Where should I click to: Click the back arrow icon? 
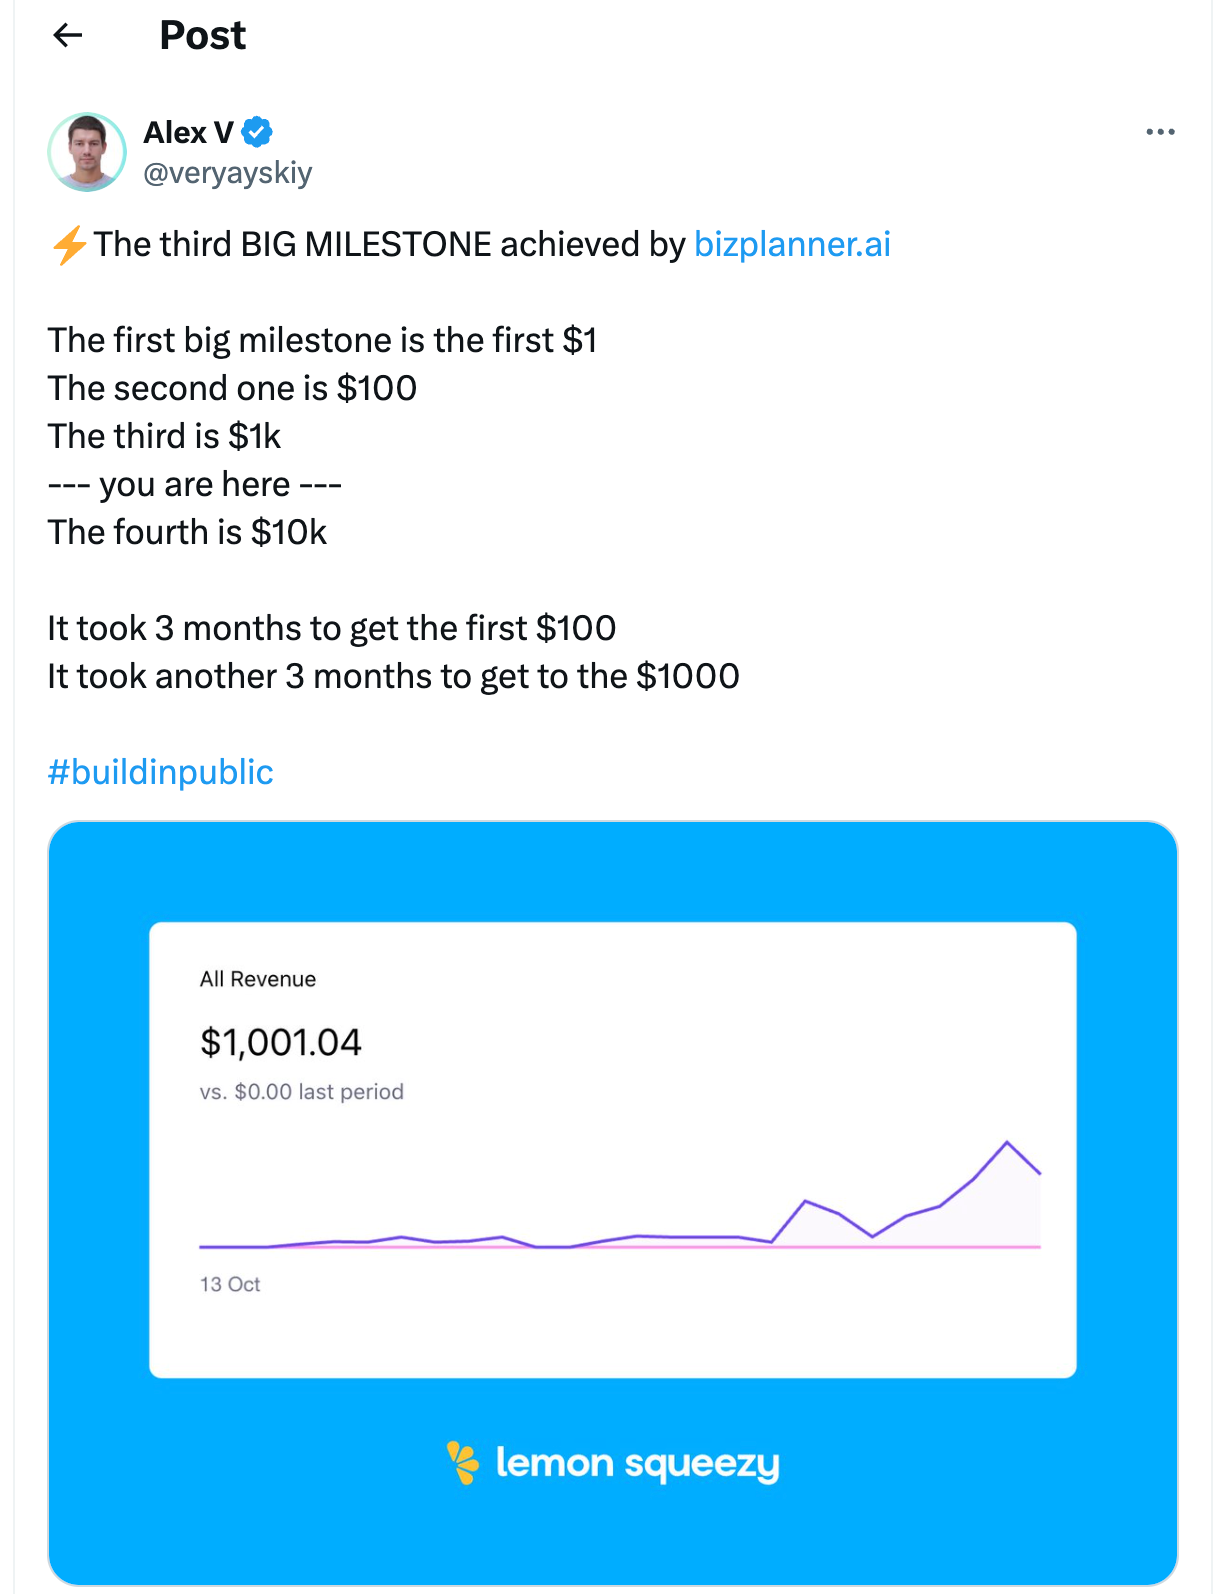coord(68,36)
